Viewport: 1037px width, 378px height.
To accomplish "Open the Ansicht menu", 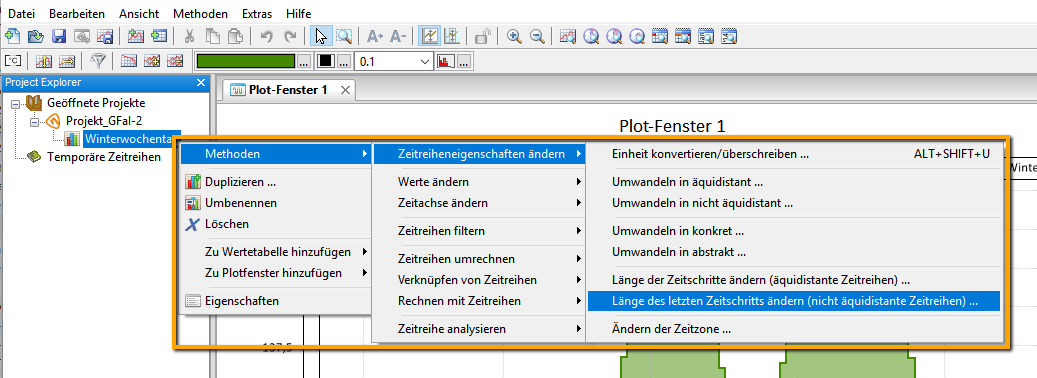I will 140,13.
